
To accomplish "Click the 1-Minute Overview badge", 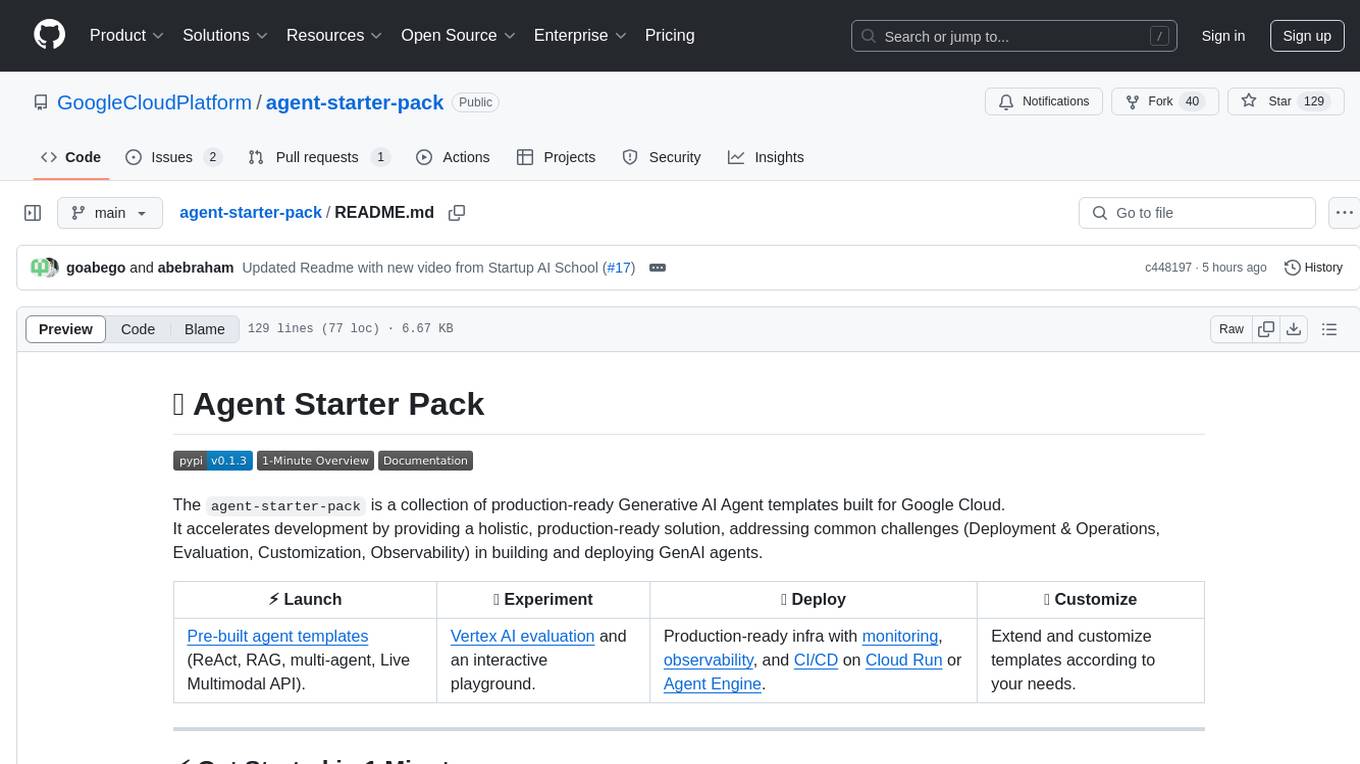I will [315, 461].
